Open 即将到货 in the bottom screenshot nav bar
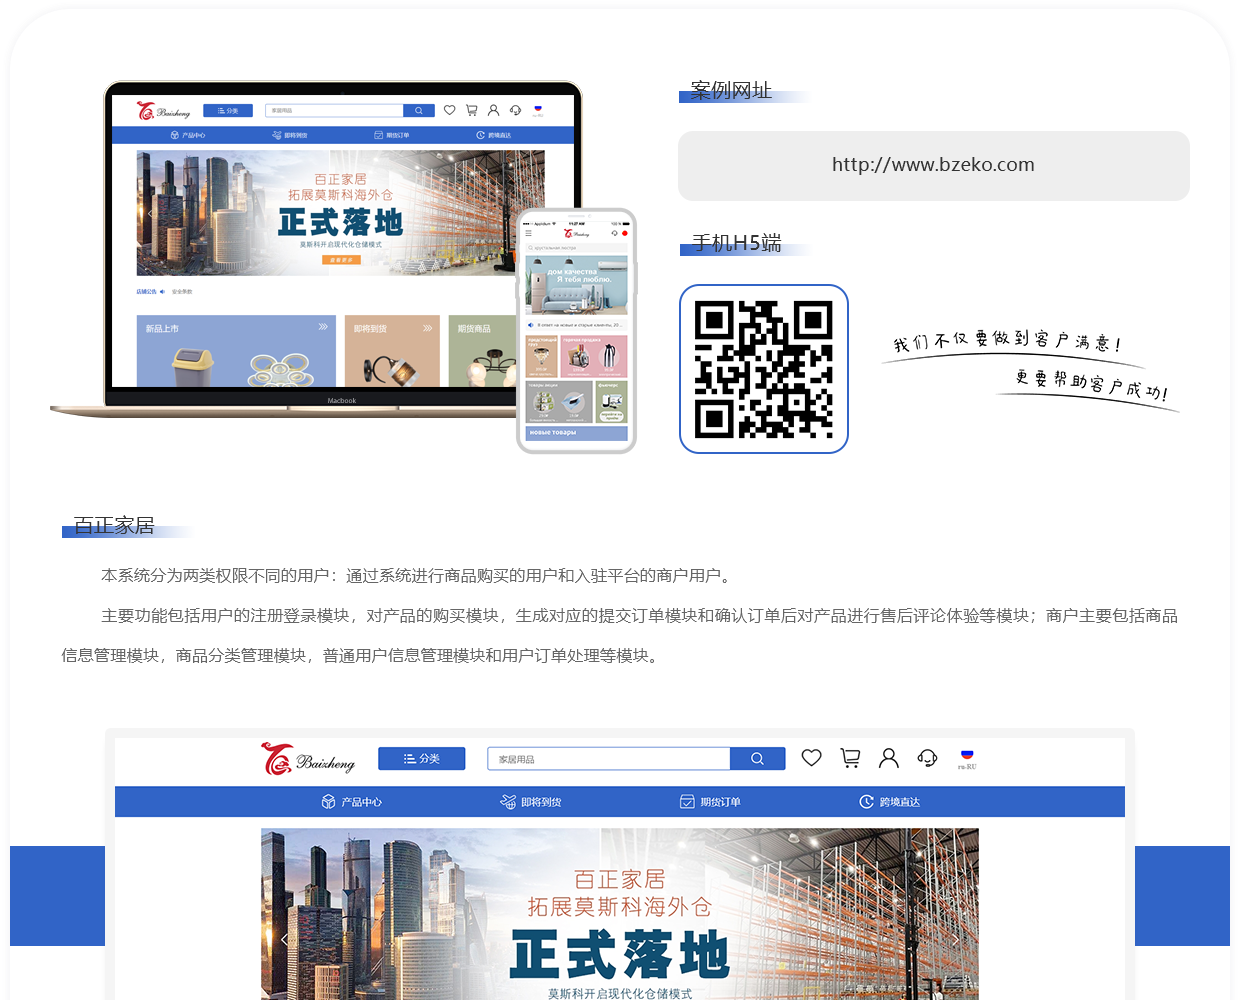 [531, 802]
